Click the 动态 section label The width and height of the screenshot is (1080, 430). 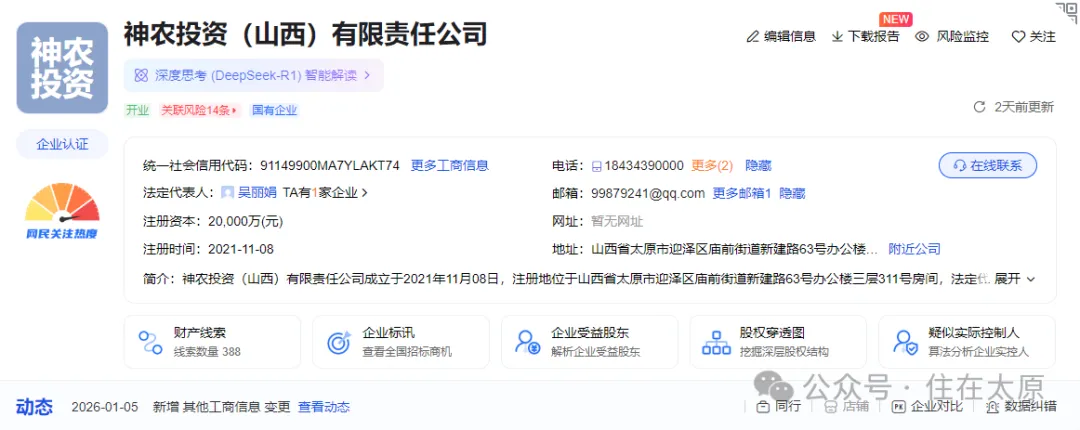(x=34, y=407)
